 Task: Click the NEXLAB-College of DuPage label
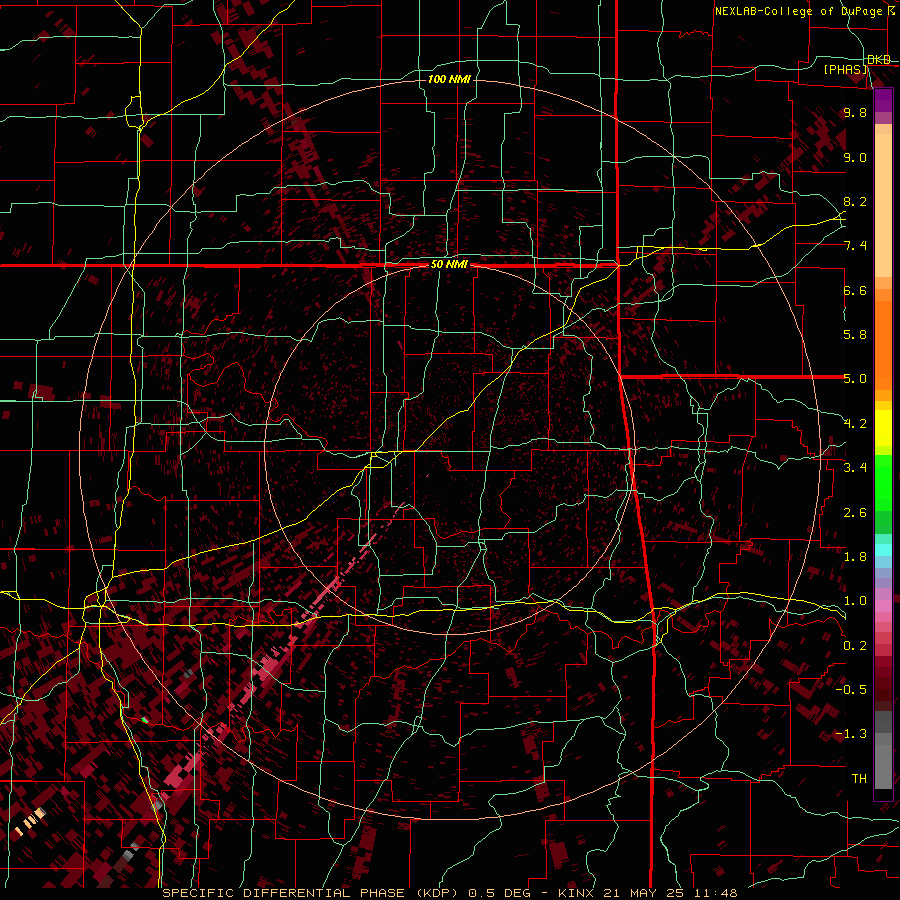pos(800,11)
